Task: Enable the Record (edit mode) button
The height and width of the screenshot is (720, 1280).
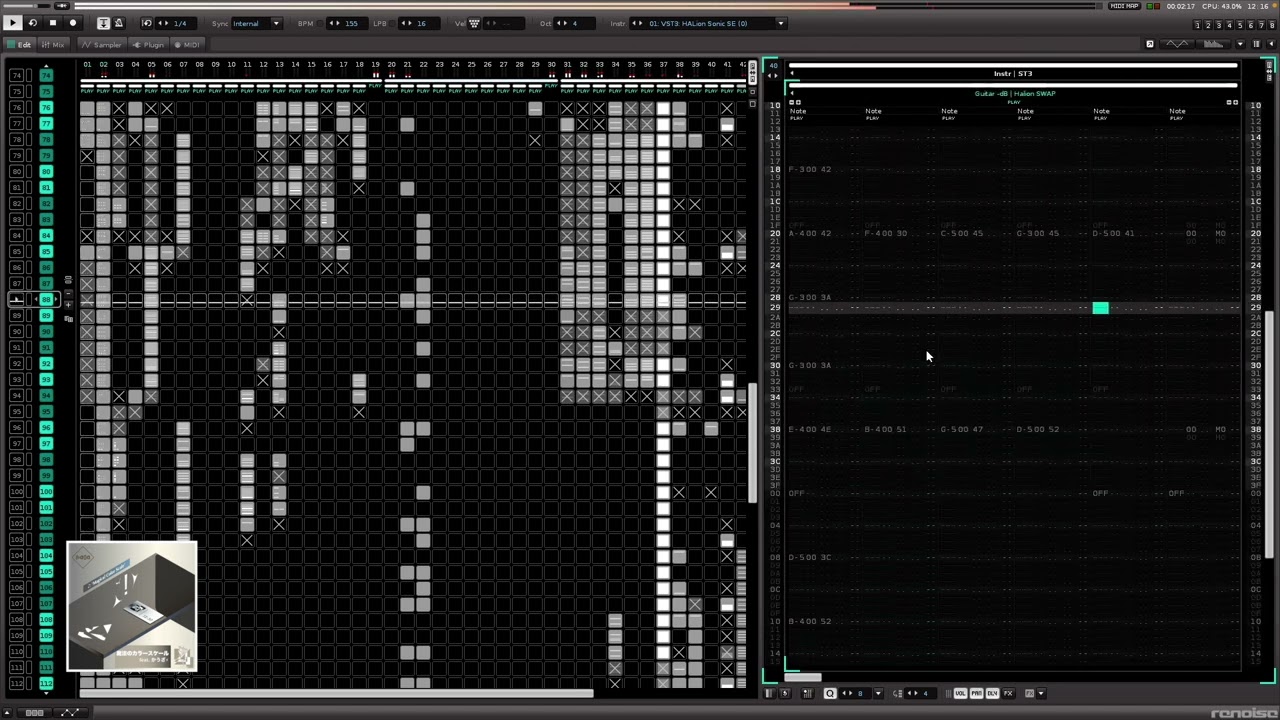Action: [72, 23]
